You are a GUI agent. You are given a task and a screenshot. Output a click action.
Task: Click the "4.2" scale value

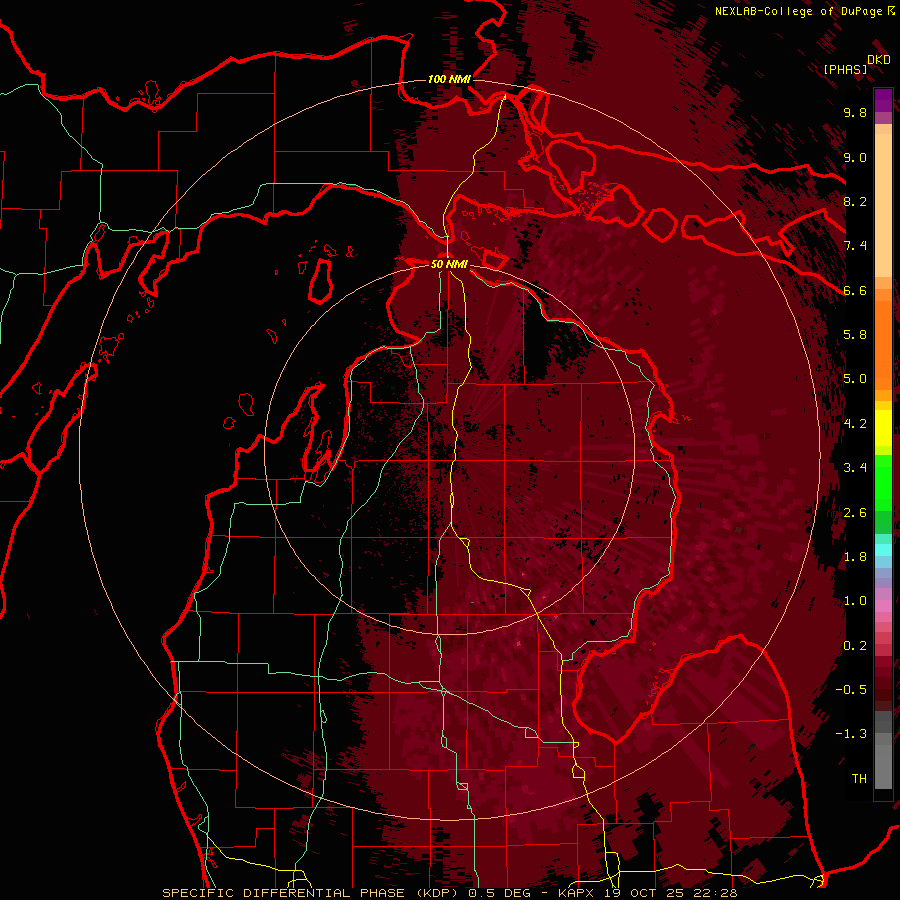[x=855, y=424]
